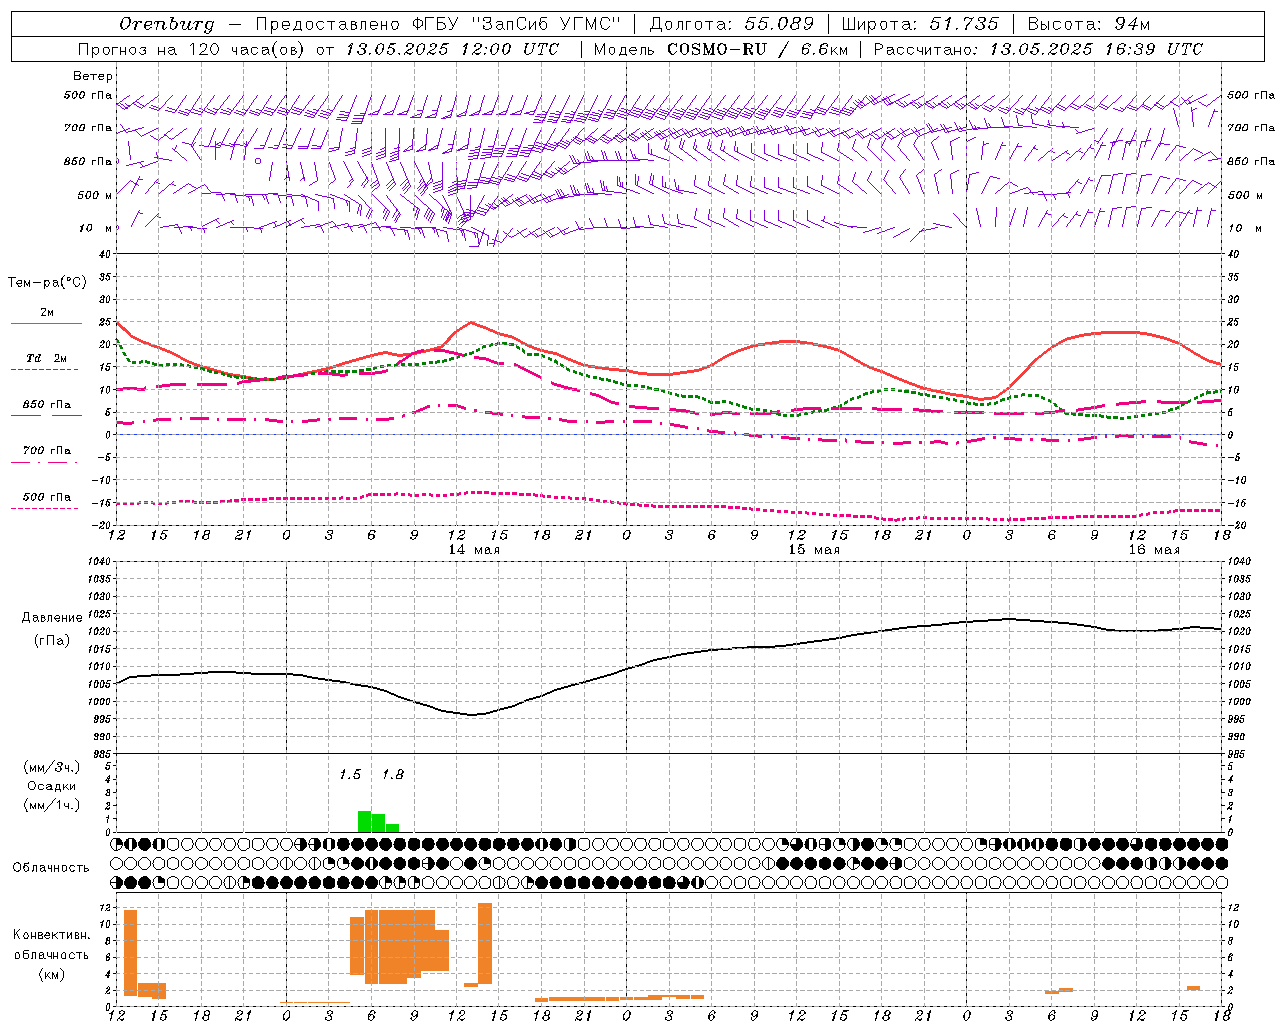Image resolution: width=1280 pixels, height=1024 pixels.
Task: Click the "14 мая" date label
Action: pos(474,550)
